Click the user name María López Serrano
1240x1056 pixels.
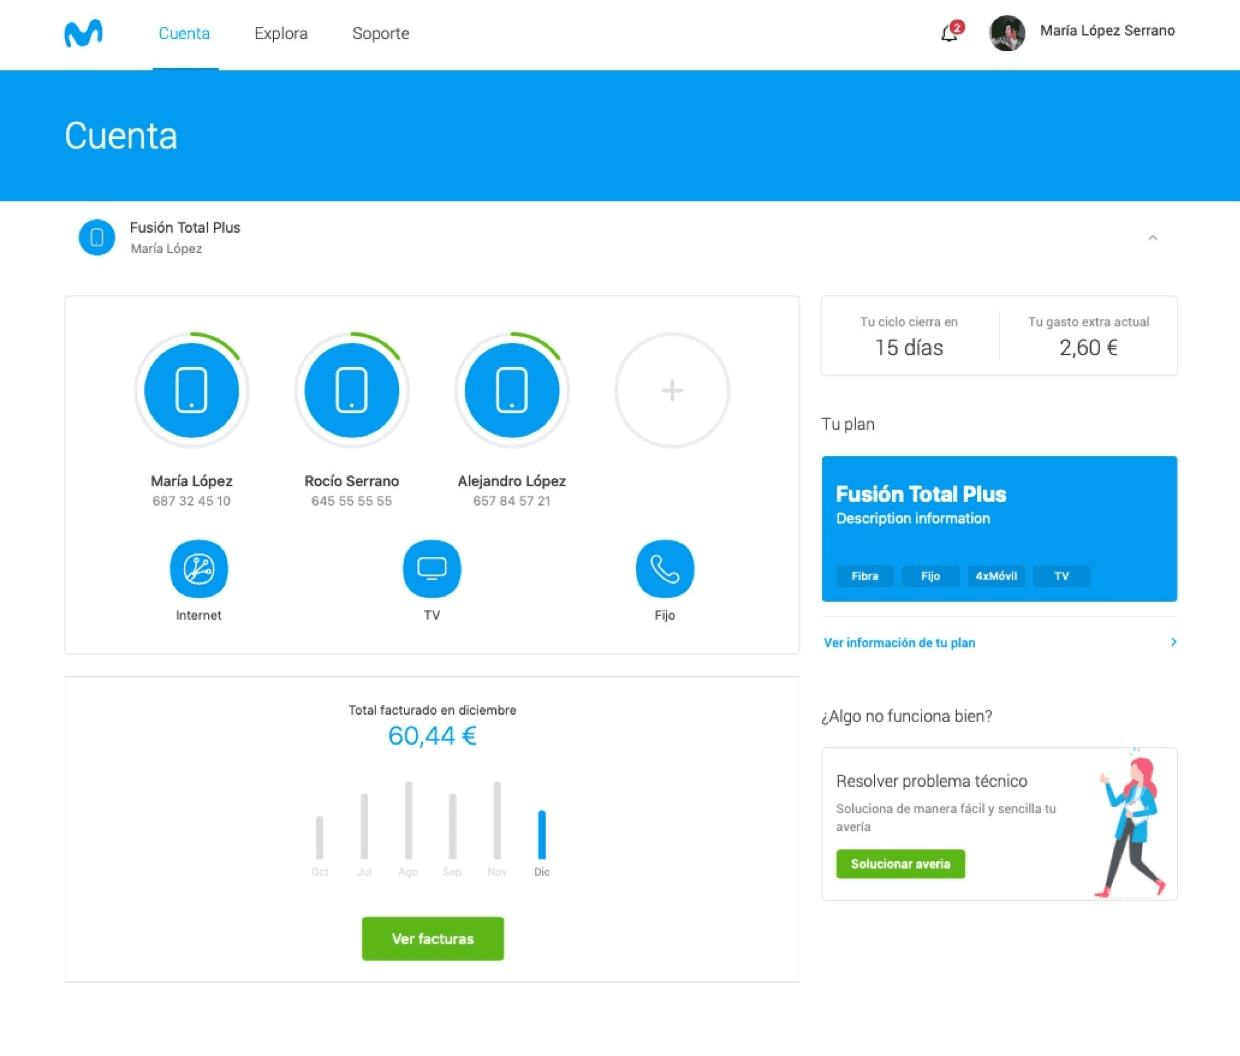coord(1107,31)
